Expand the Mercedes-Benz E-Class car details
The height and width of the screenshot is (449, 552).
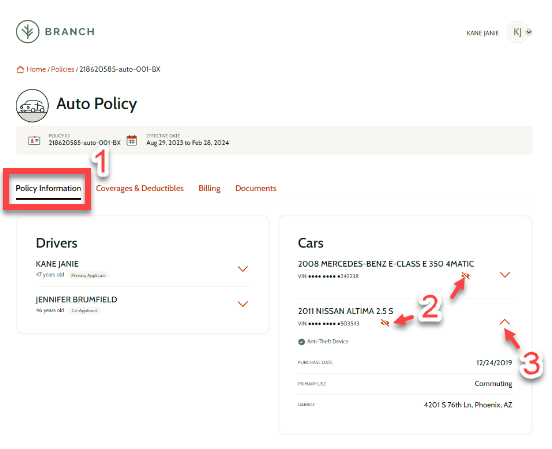click(x=505, y=275)
